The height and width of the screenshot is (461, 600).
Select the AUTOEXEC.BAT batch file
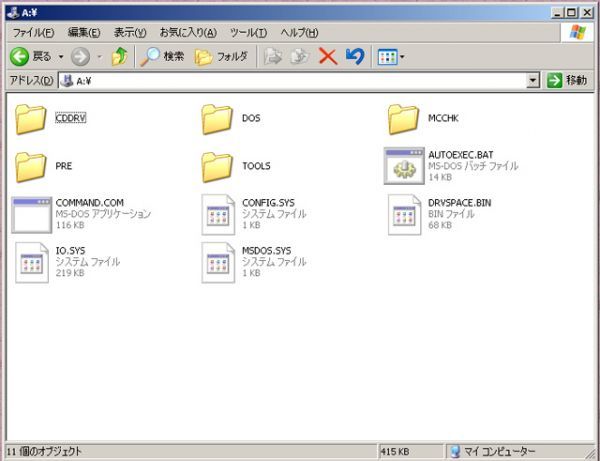pyautogui.click(x=403, y=166)
